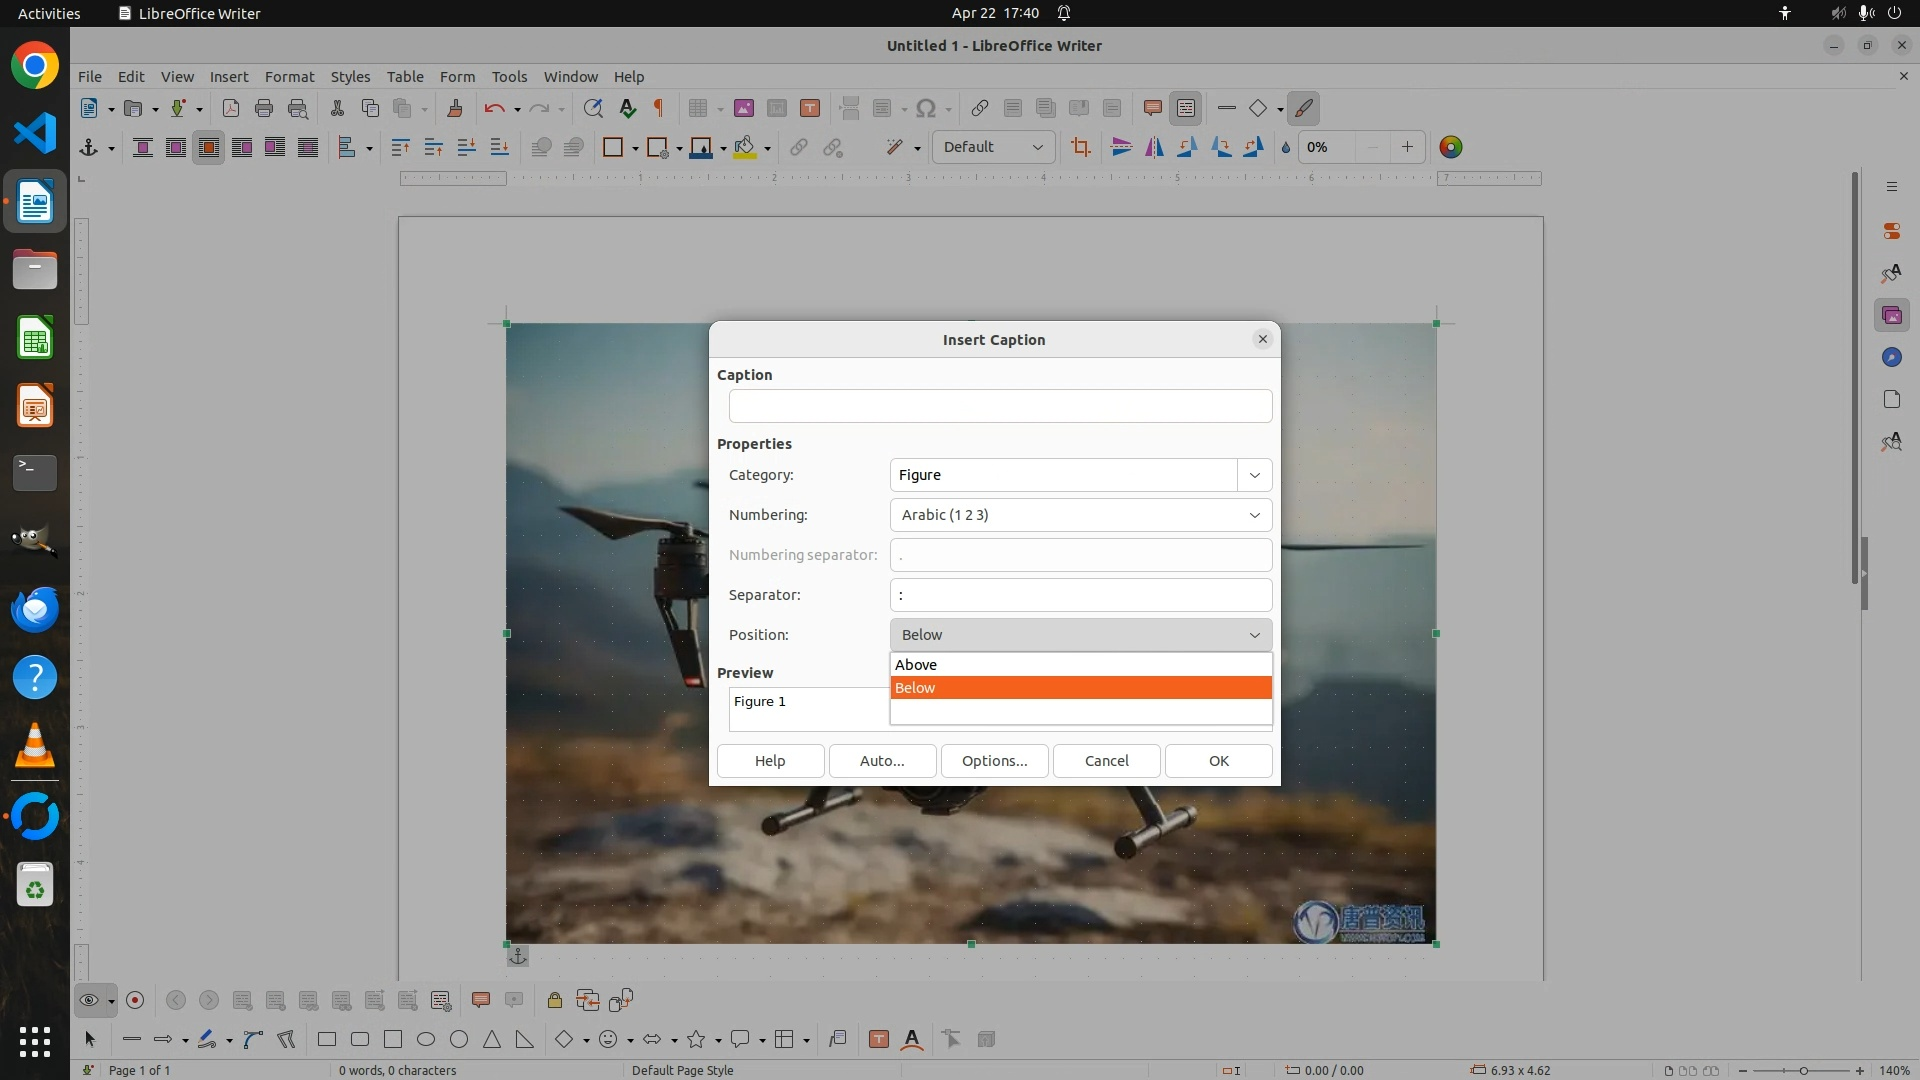
Task: Open the sidebar Gallery panel icon
Action: [x=1891, y=315]
